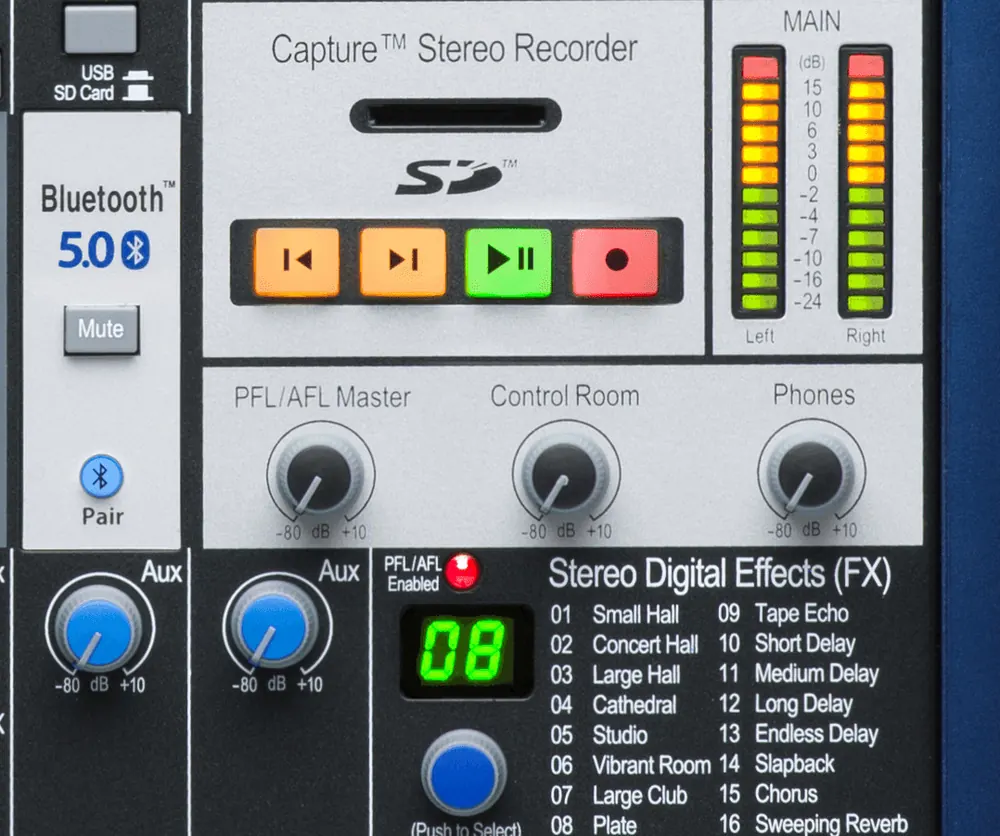Click the Phones level knob
Image resolution: width=1000 pixels, height=836 pixels.
(x=811, y=475)
